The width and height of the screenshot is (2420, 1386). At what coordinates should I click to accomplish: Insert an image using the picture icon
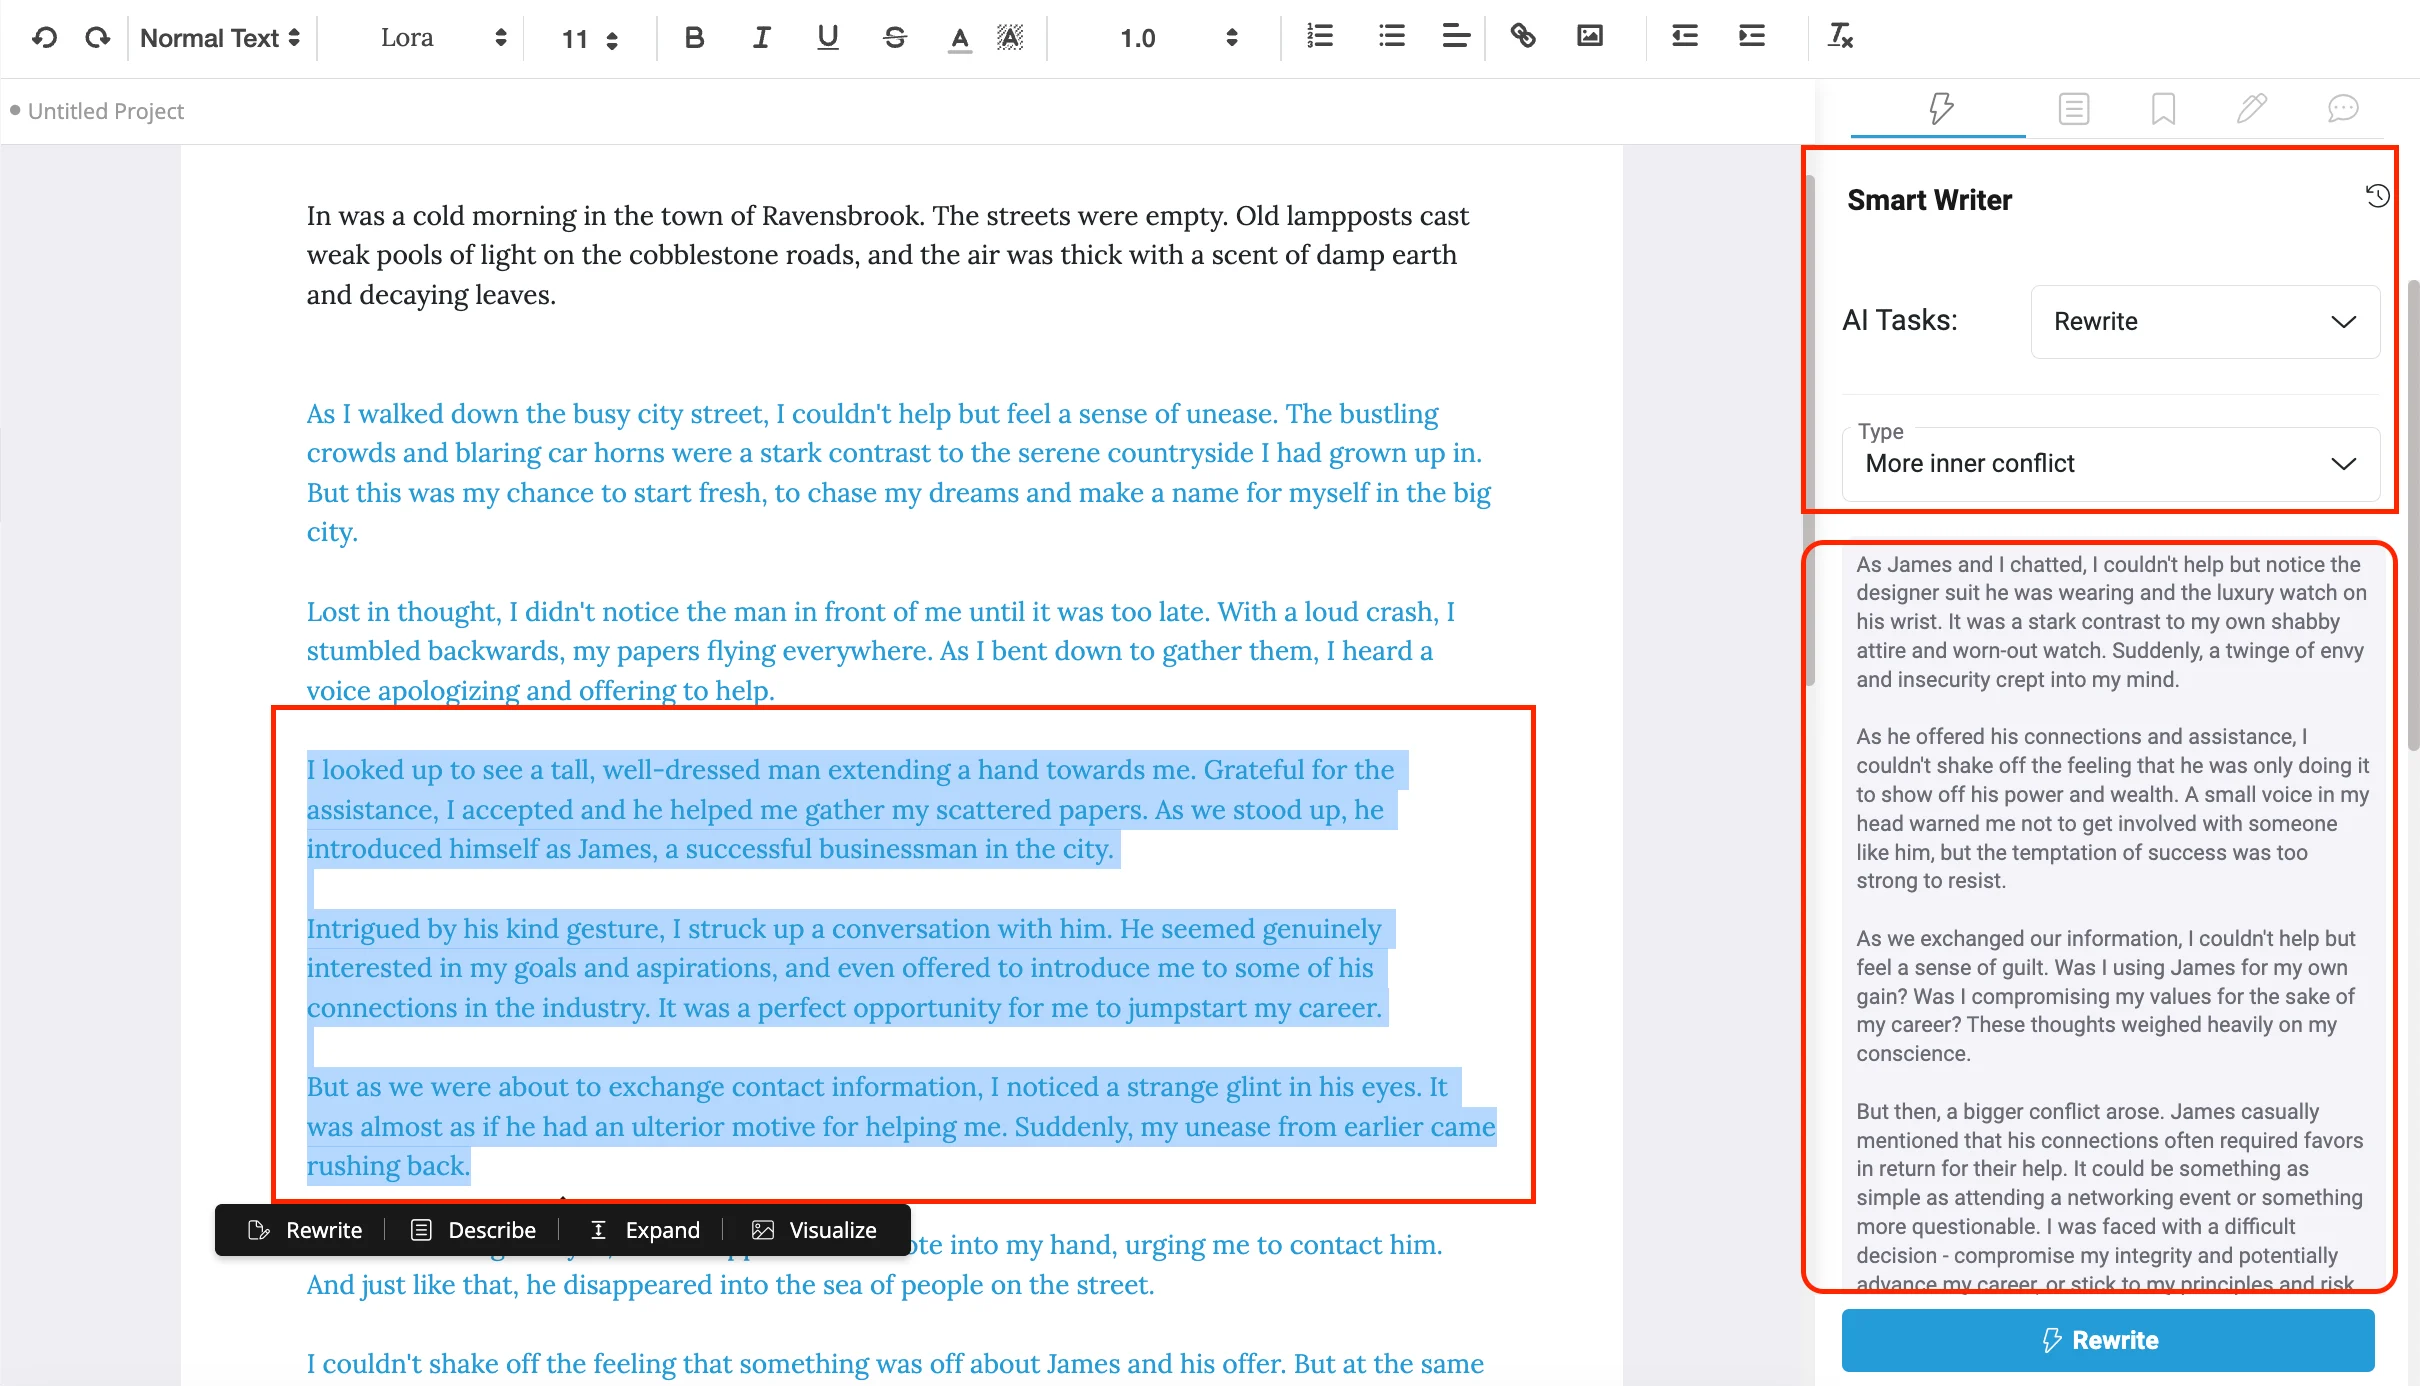point(1589,37)
